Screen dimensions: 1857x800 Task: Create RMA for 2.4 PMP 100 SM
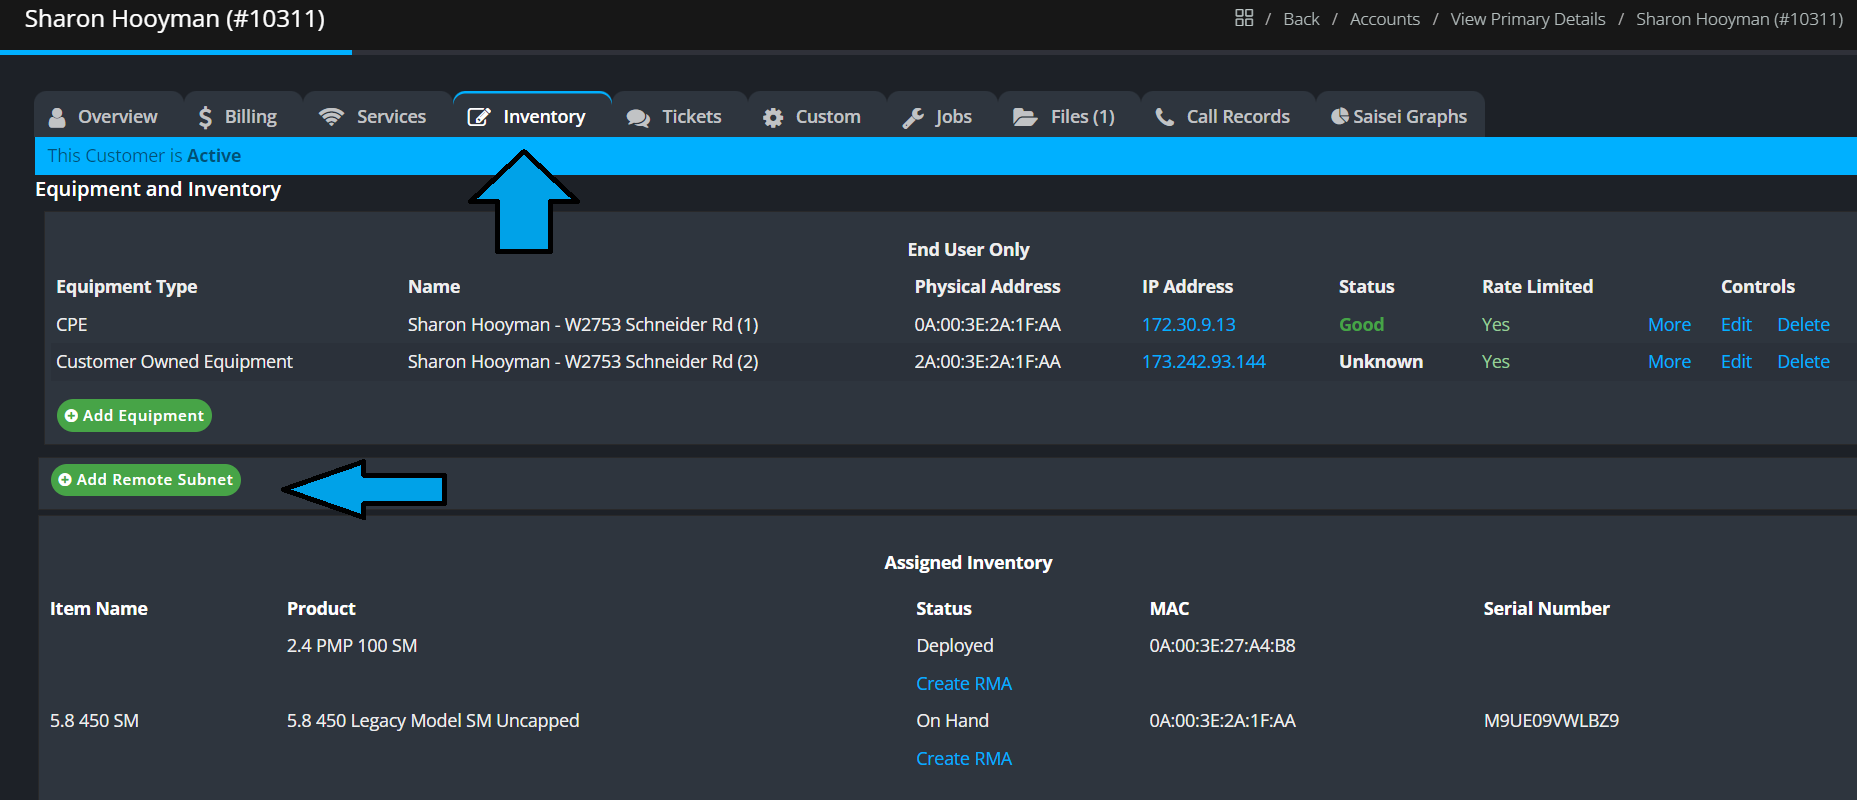pos(963,684)
